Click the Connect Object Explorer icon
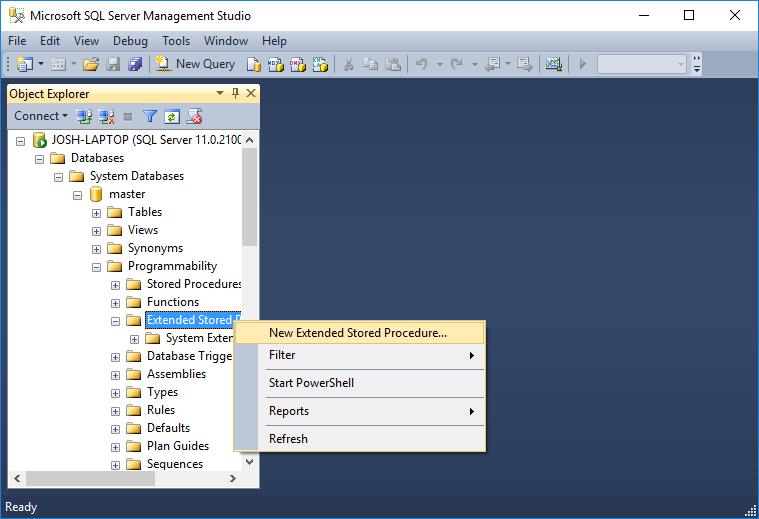This screenshot has height=519, width=759. 84,116
